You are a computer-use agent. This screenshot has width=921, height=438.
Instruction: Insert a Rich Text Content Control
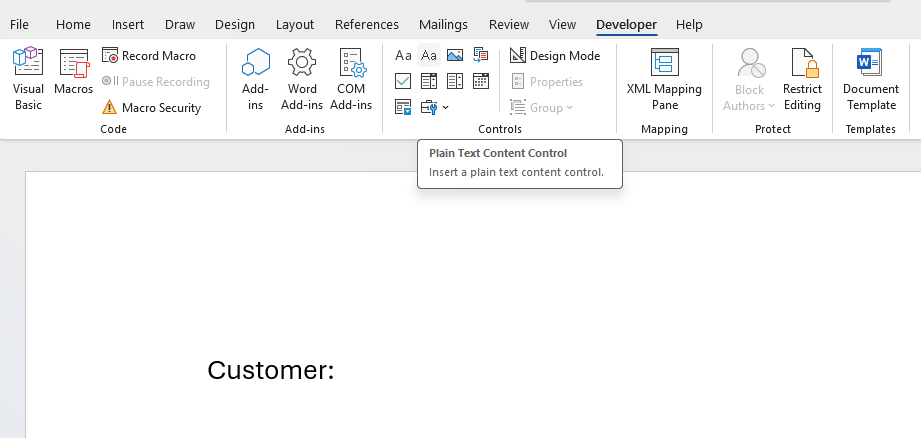coord(403,56)
